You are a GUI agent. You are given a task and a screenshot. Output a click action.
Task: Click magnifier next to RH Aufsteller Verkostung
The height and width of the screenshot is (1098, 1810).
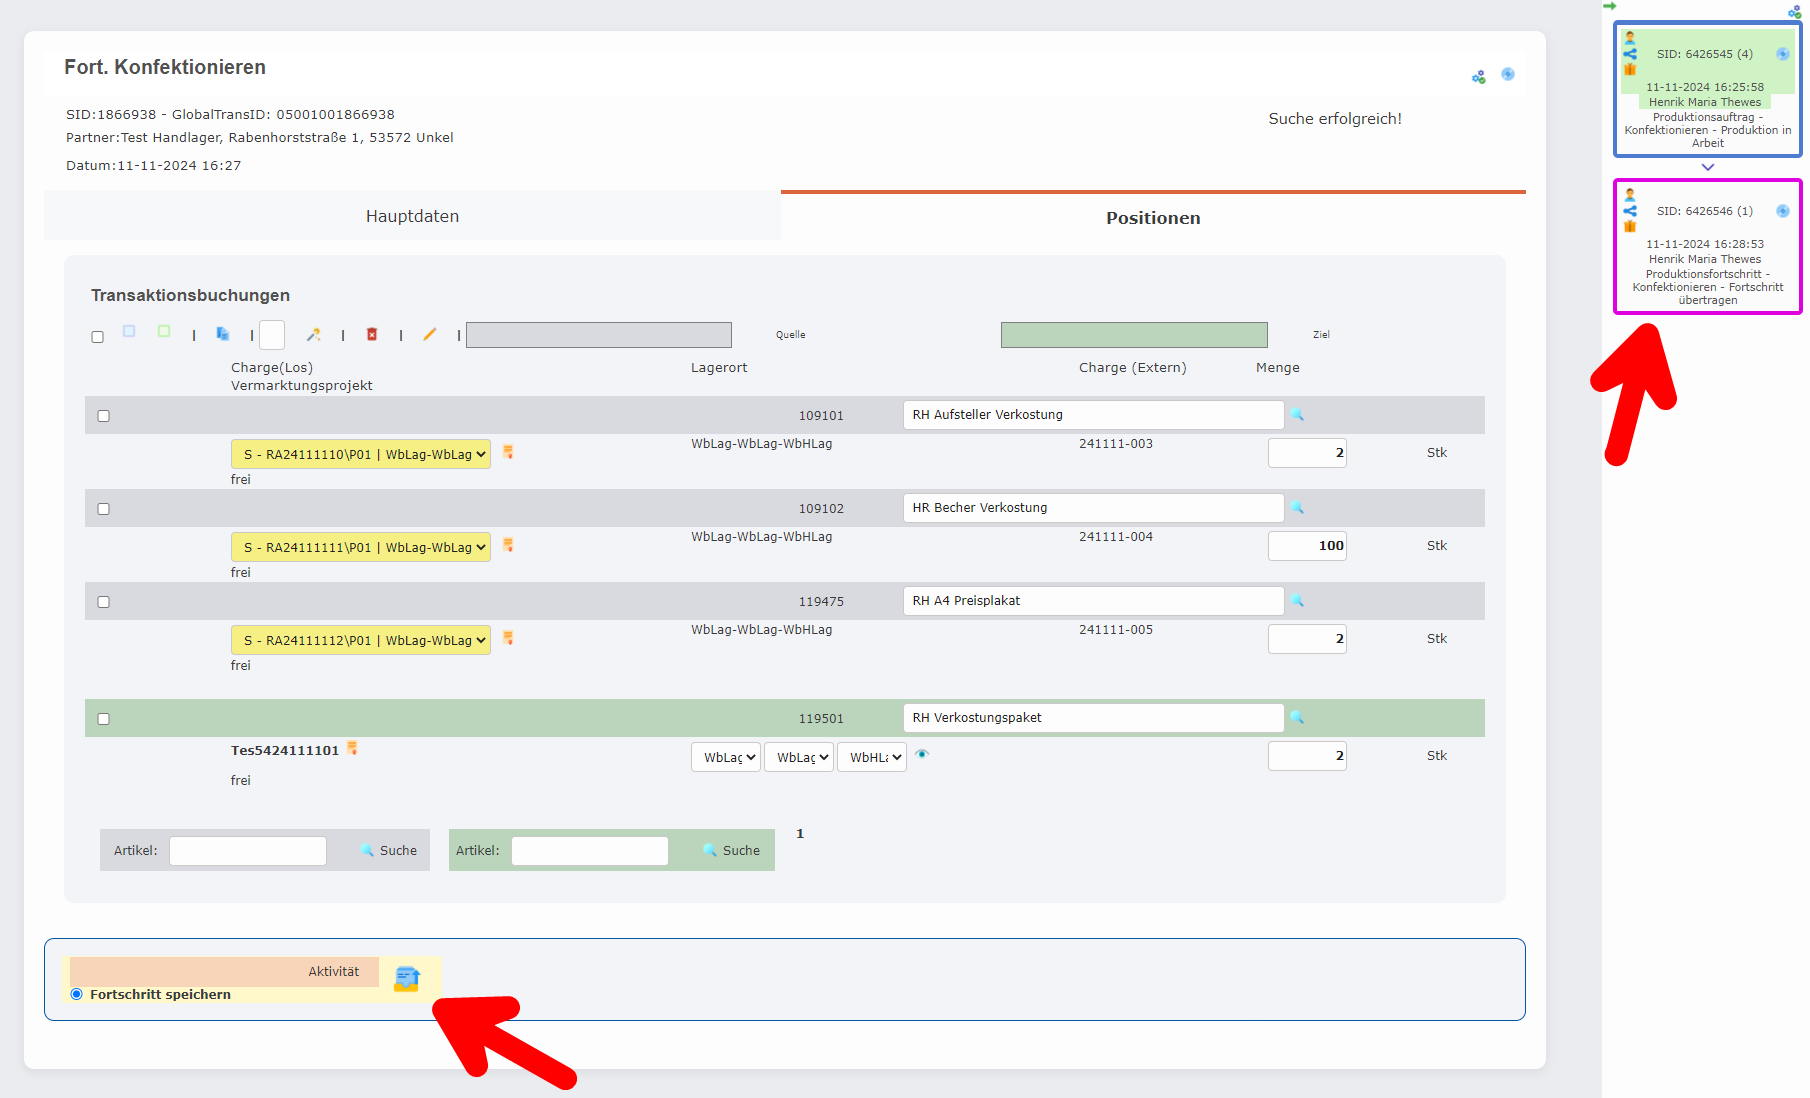click(1297, 414)
